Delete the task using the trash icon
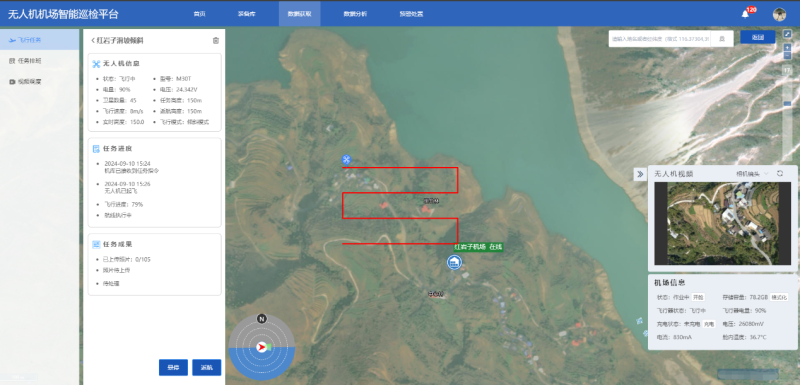 (x=216, y=41)
